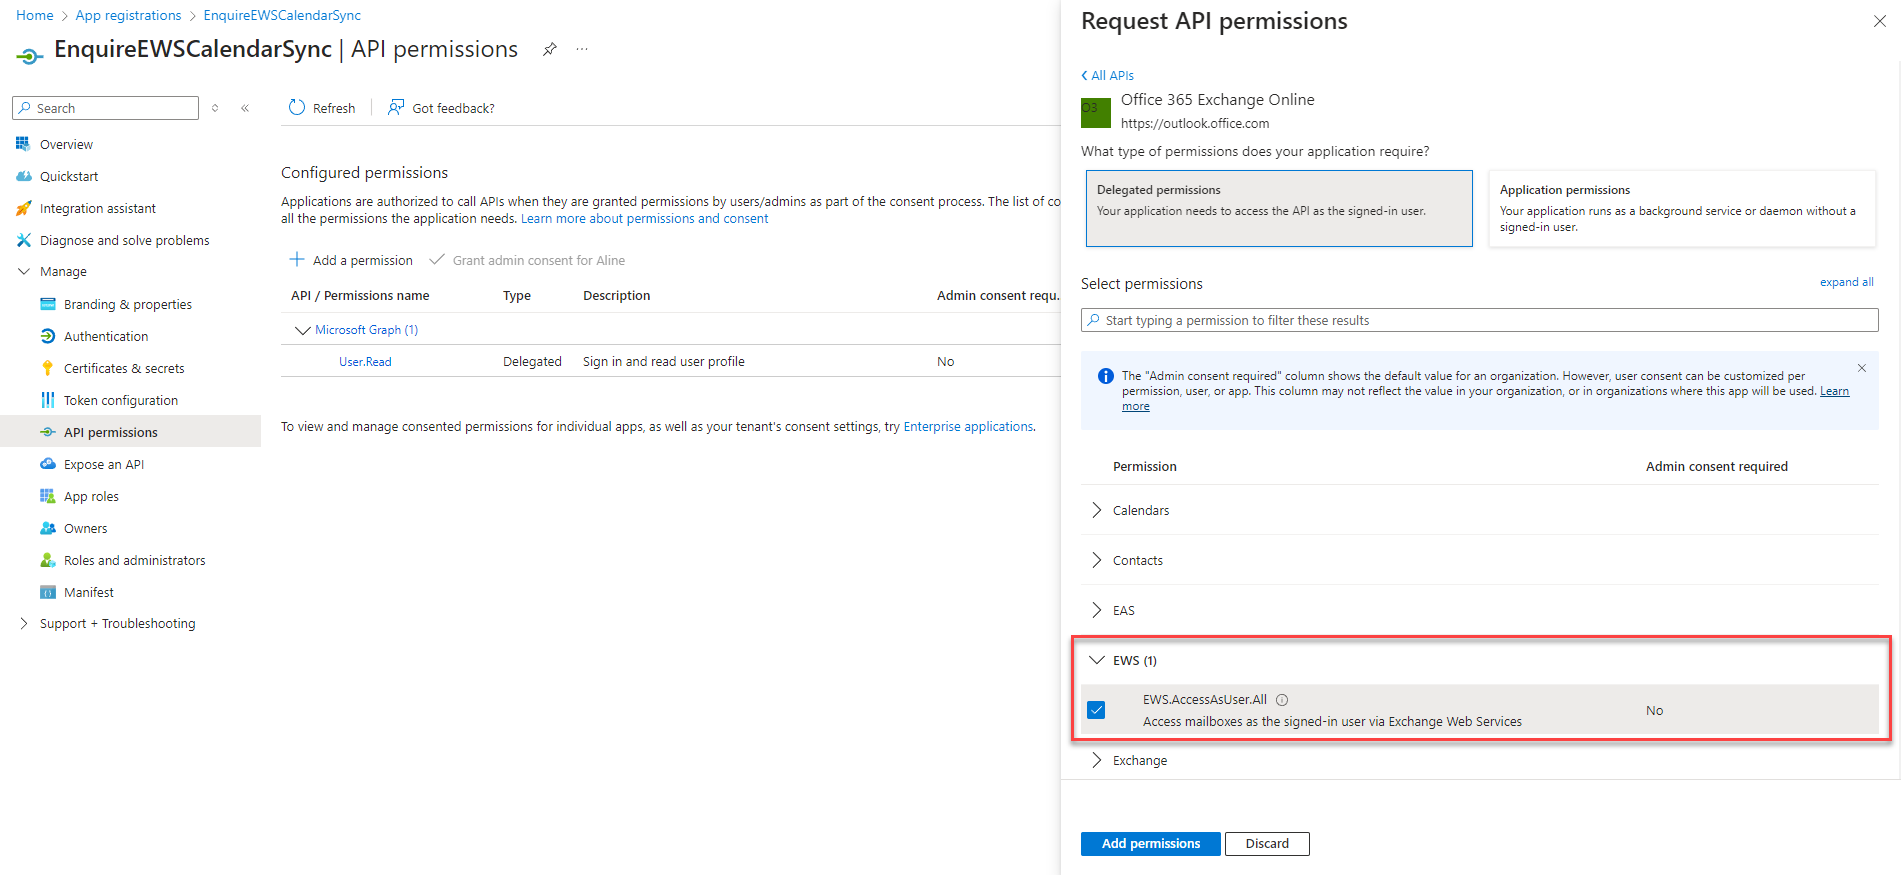The width and height of the screenshot is (1901, 875).
Task: Open Enterprise applications link
Action: (968, 426)
